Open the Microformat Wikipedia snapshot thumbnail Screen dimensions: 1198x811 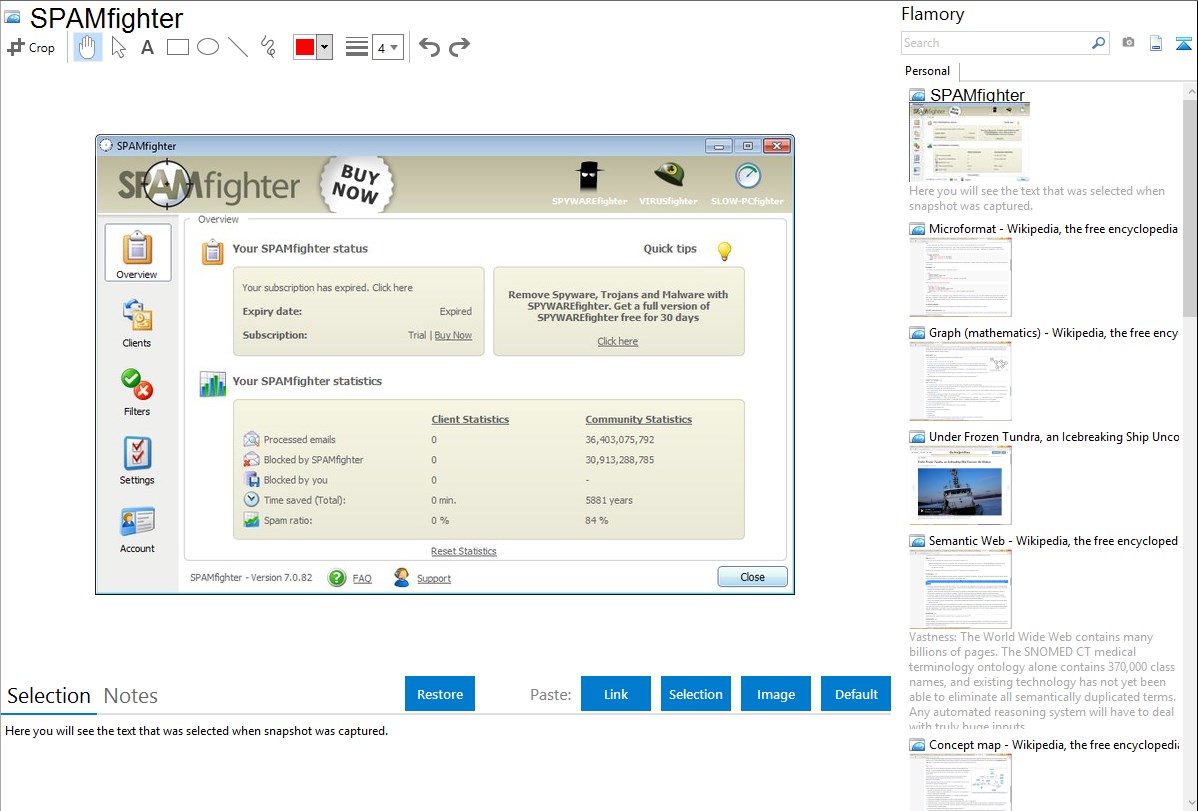click(x=960, y=277)
